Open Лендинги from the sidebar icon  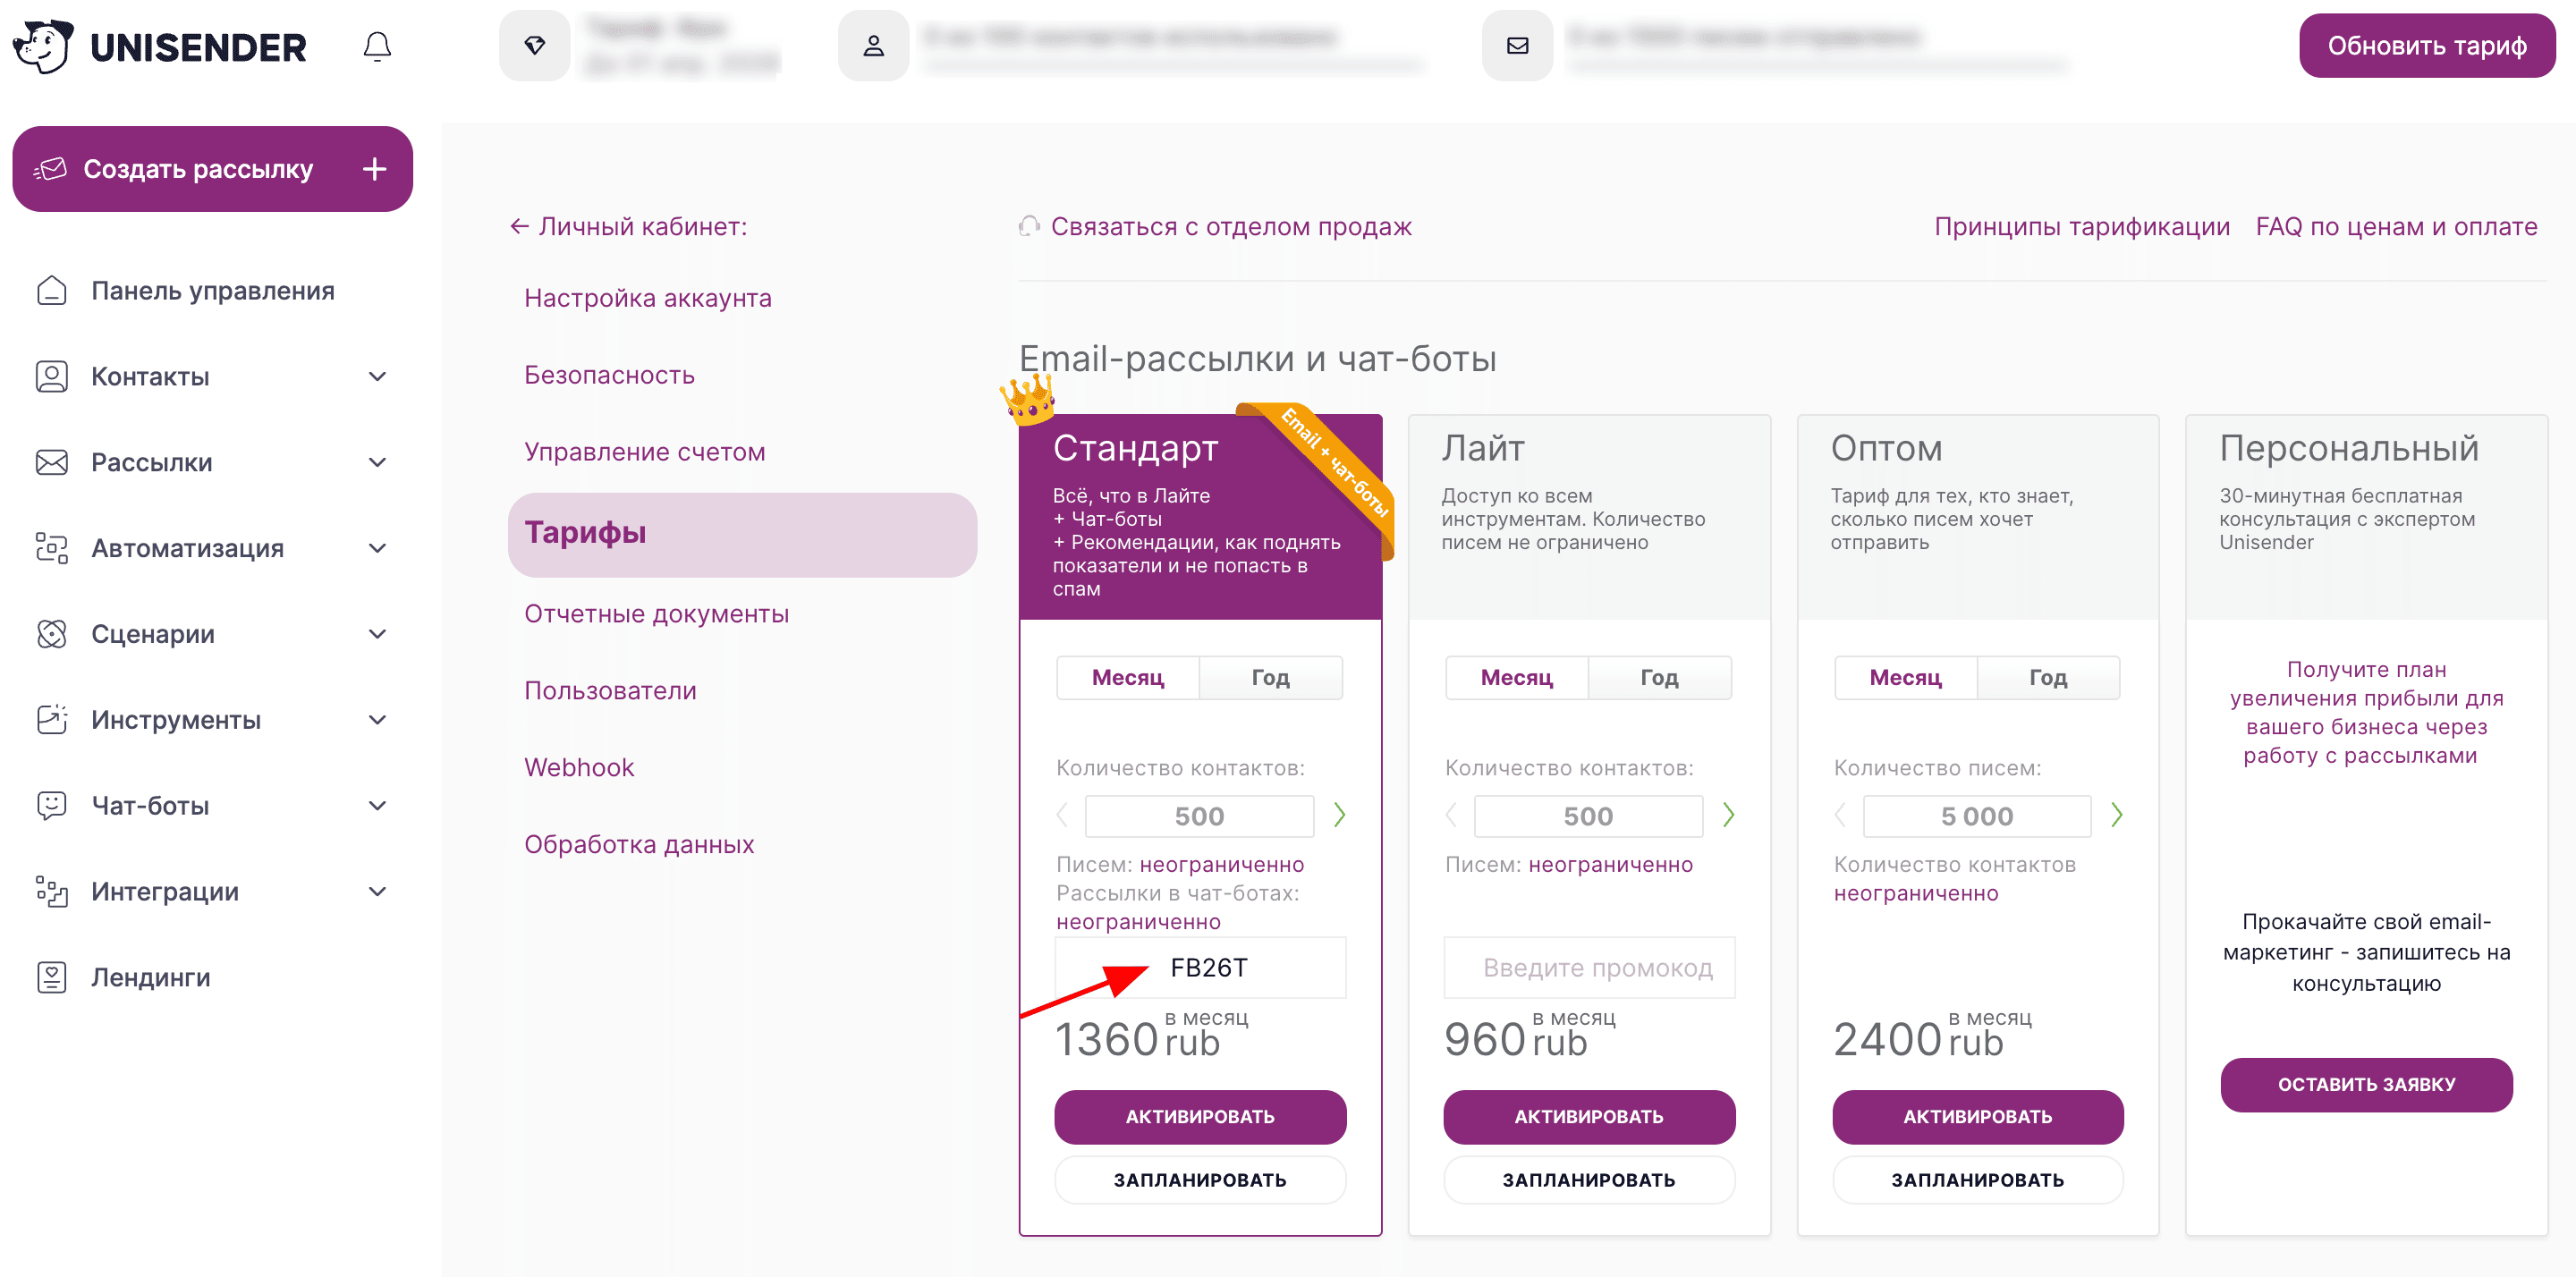[x=52, y=977]
